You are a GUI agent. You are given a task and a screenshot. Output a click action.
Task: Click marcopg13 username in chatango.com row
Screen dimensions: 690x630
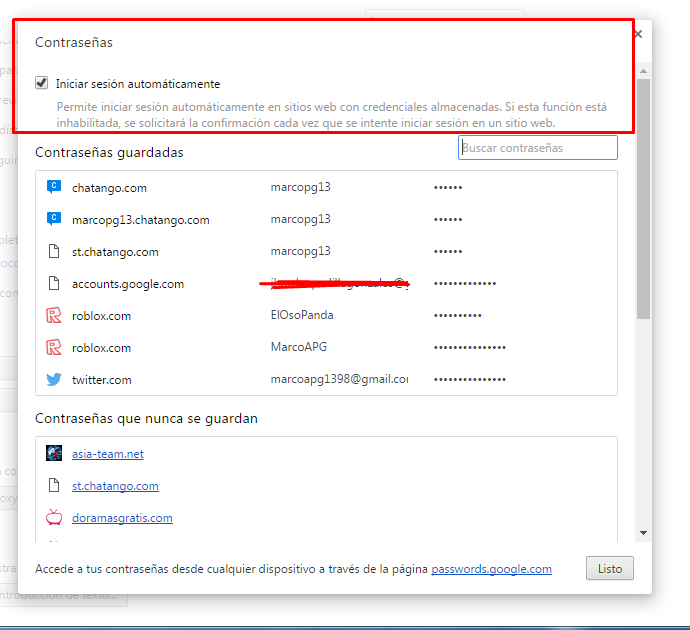click(x=301, y=187)
